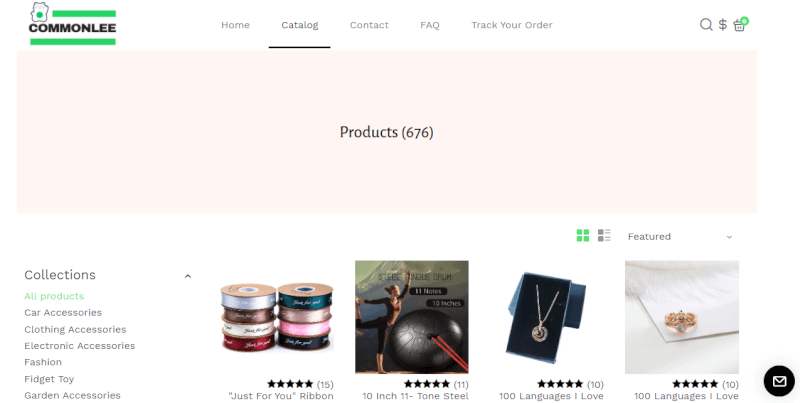The width and height of the screenshot is (800, 403).
Task: Open the shopping cart basket icon
Action: [x=740, y=24]
